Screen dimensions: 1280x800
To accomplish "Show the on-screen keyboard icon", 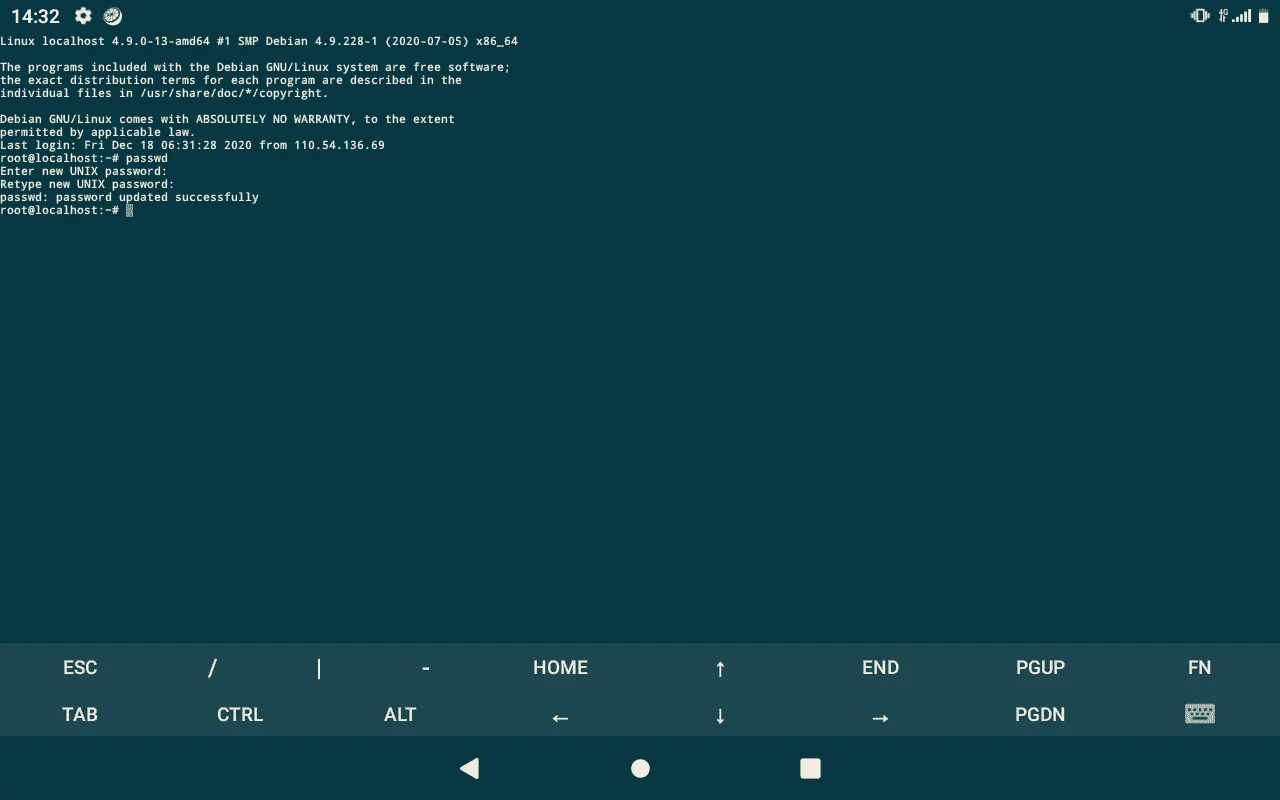I will point(1200,714).
